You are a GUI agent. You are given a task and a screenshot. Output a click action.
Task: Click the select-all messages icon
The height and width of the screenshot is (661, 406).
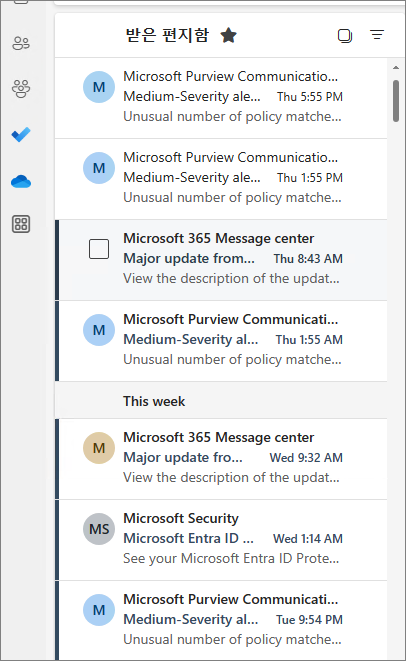345,35
